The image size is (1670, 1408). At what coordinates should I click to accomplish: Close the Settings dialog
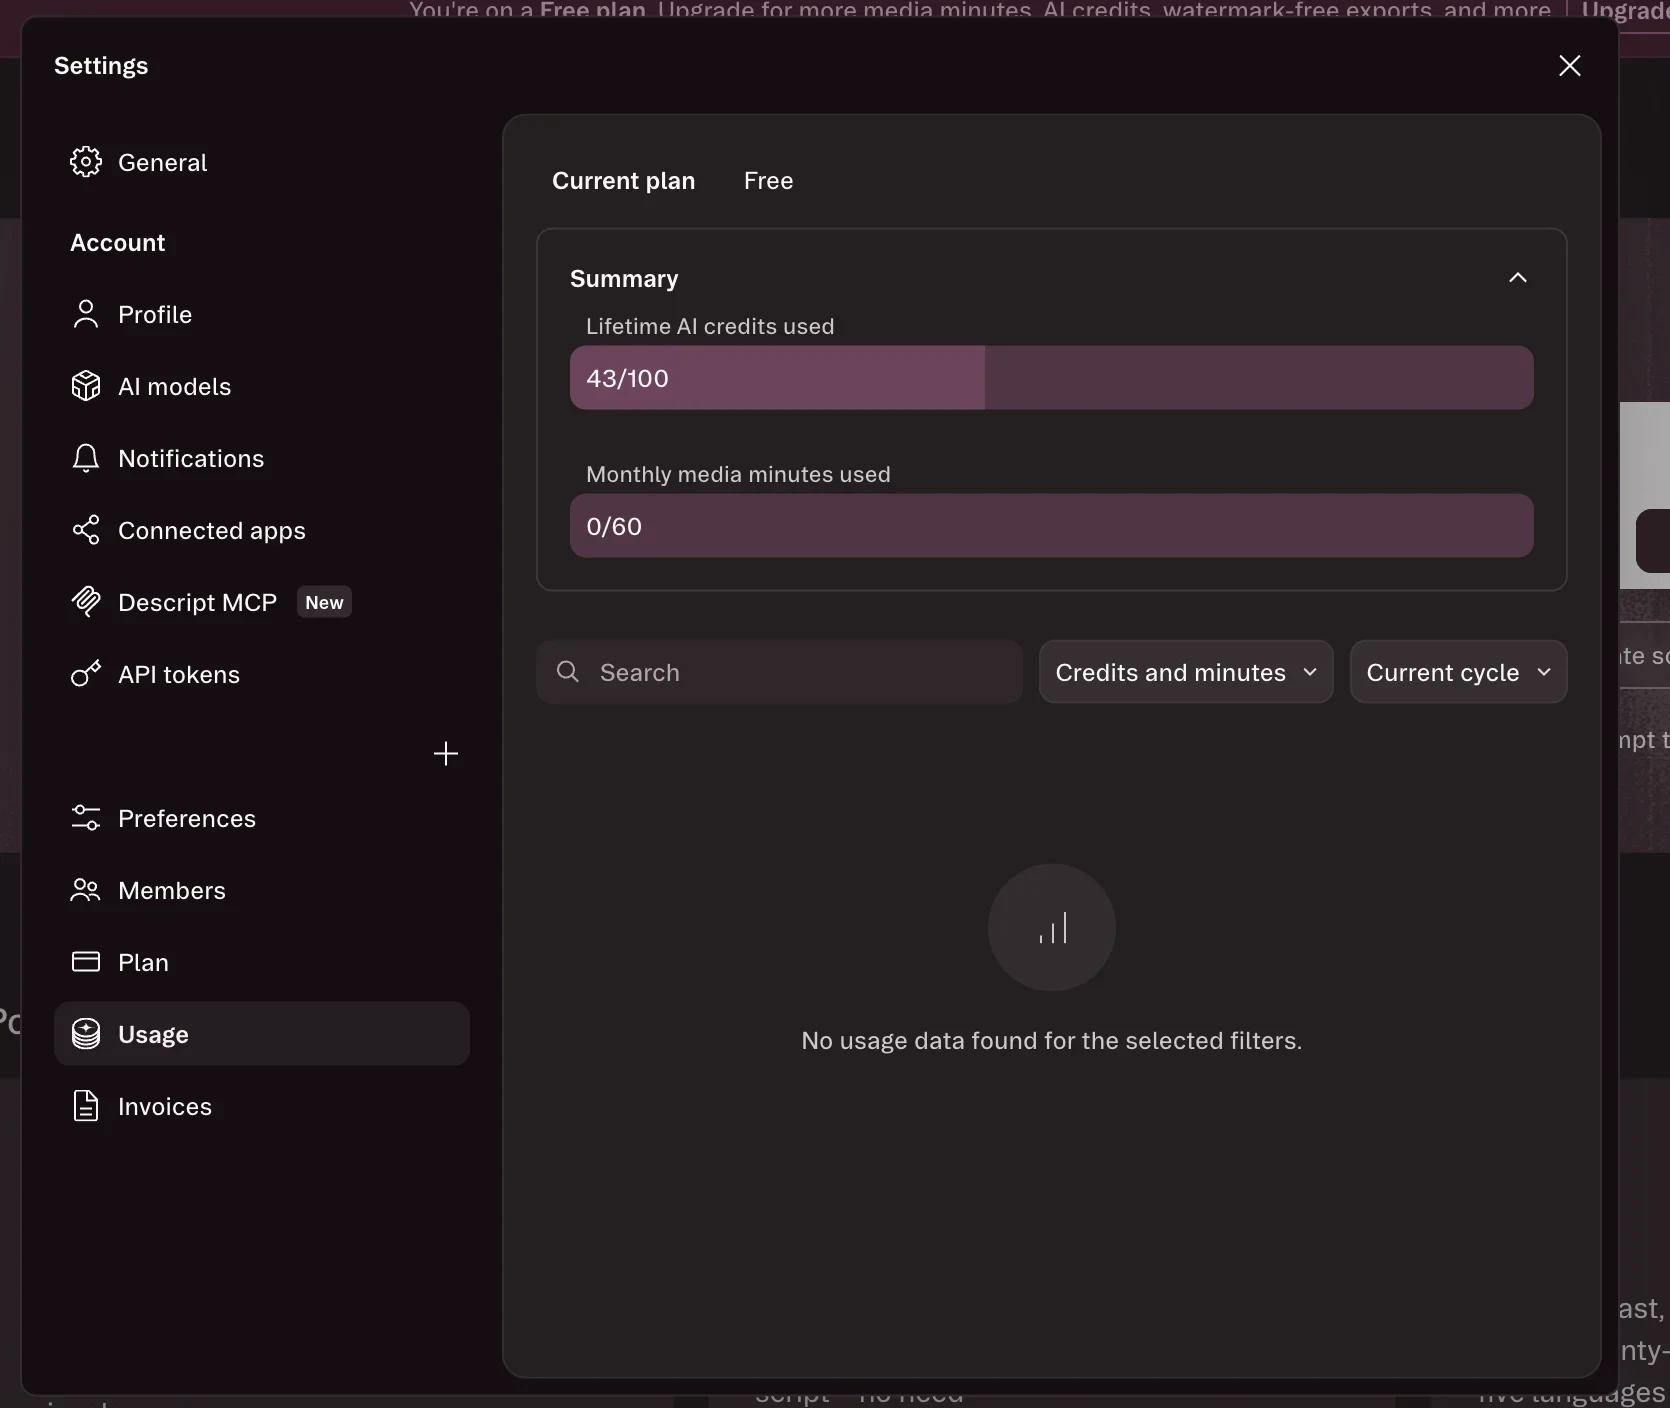point(1570,66)
